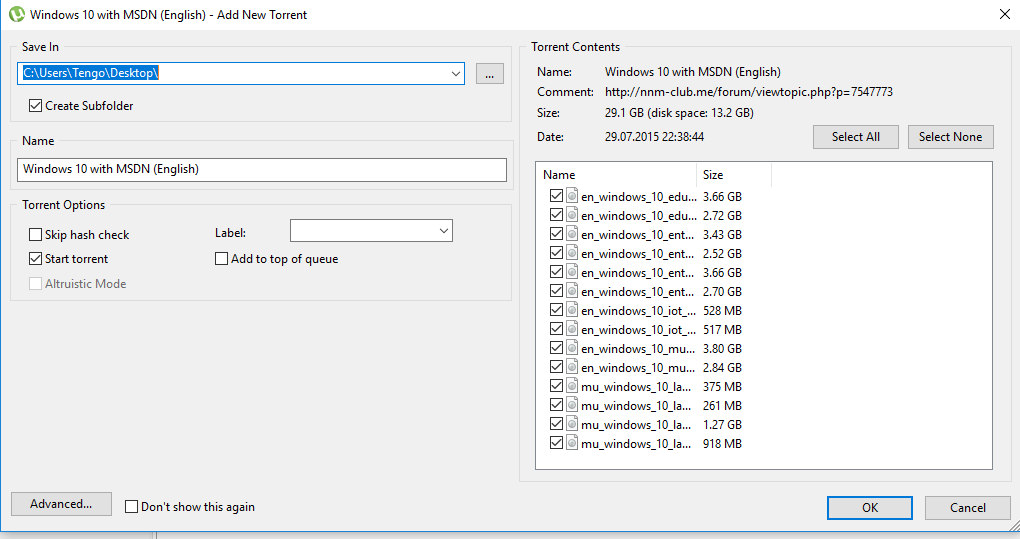Uncheck the 918 MB file in the torrent contents

click(556, 443)
